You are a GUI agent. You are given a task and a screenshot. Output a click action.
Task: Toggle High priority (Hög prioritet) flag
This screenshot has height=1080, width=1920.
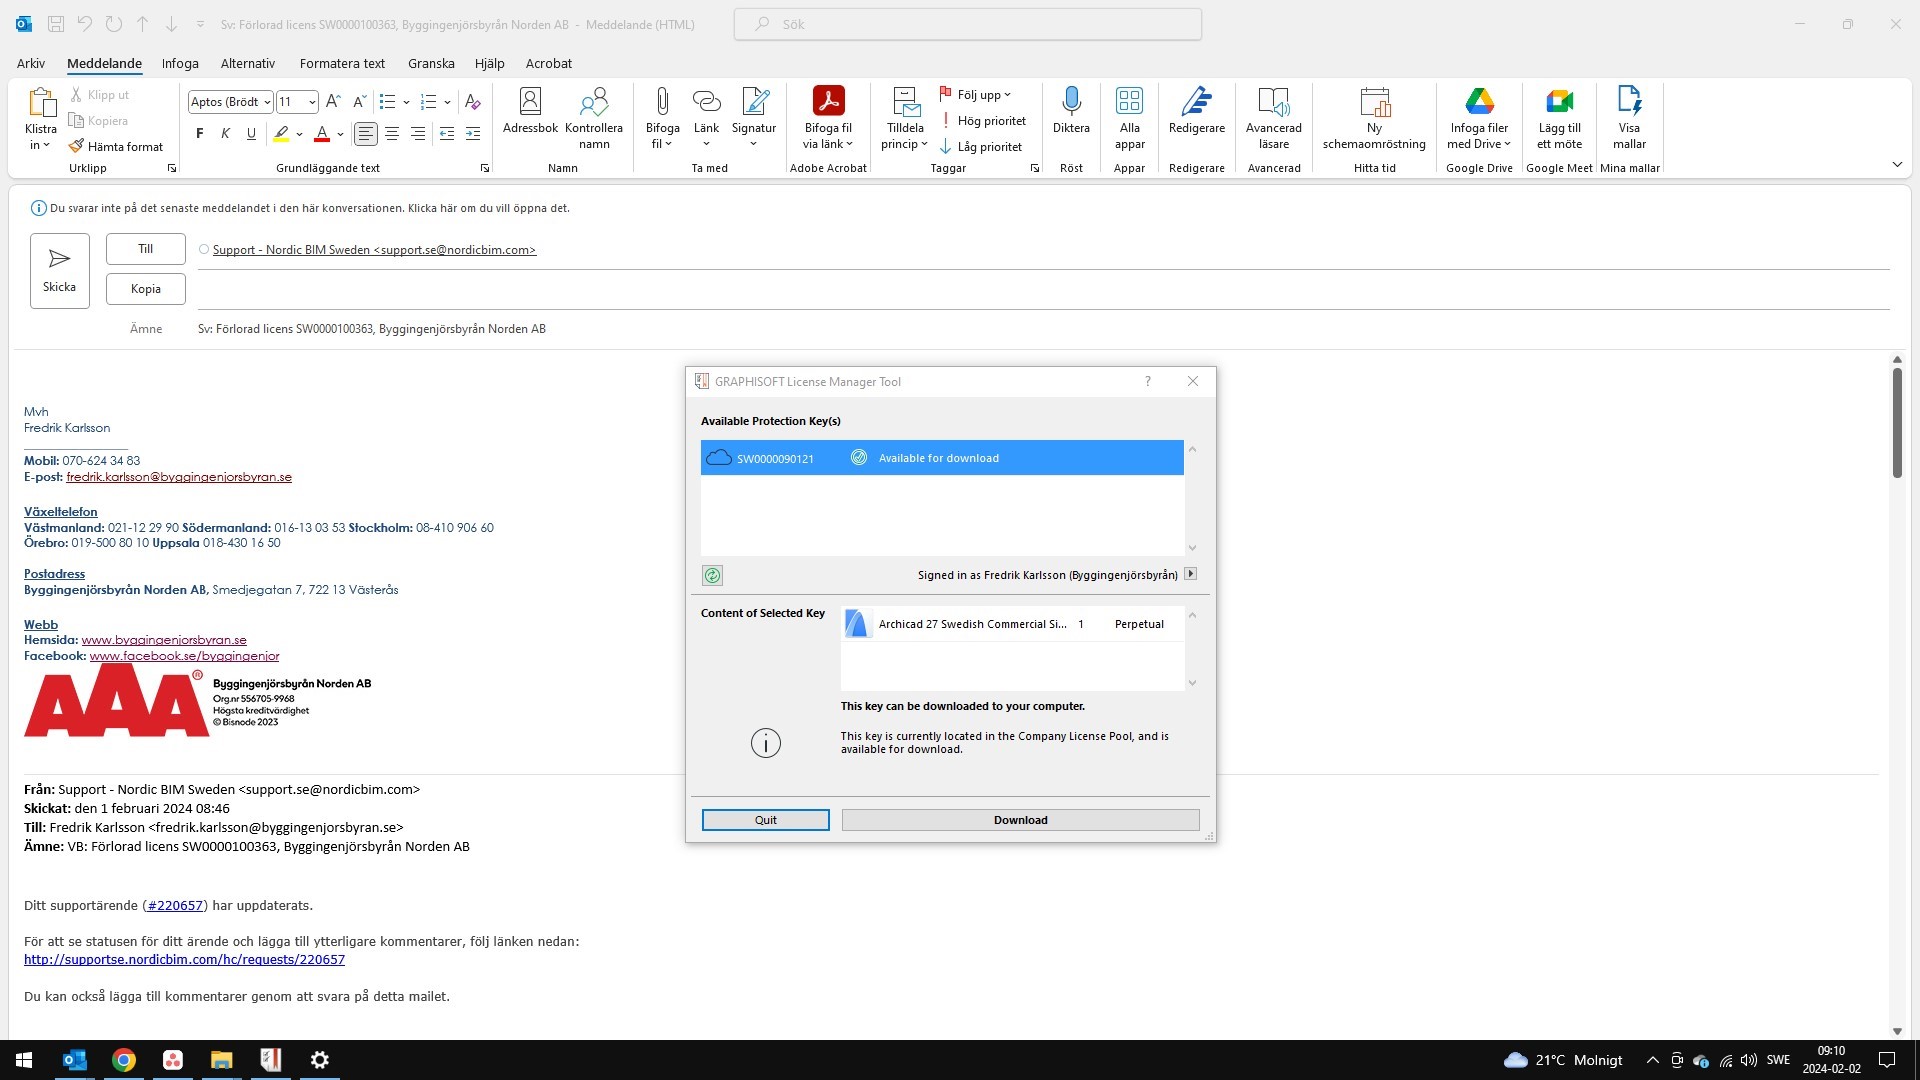pos(984,121)
